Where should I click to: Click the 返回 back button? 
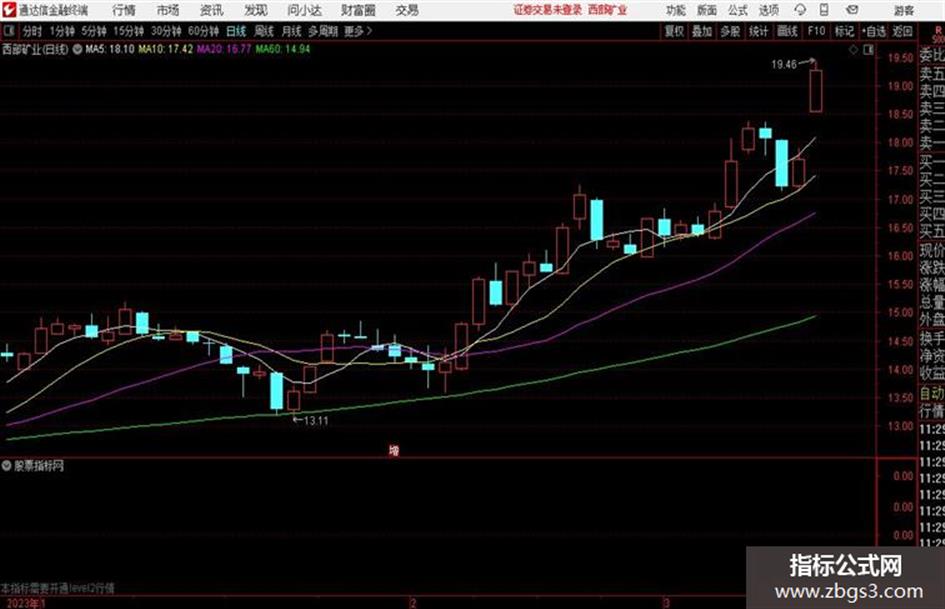coord(902,31)
